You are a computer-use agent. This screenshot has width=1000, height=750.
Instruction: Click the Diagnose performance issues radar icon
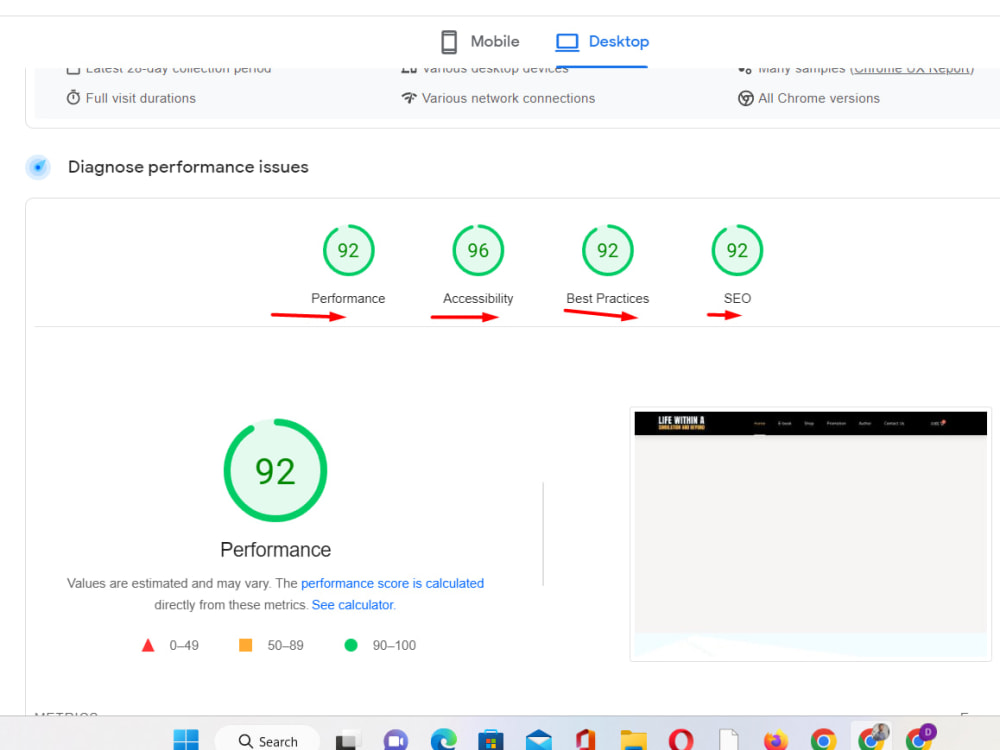[x=38, y=167]
